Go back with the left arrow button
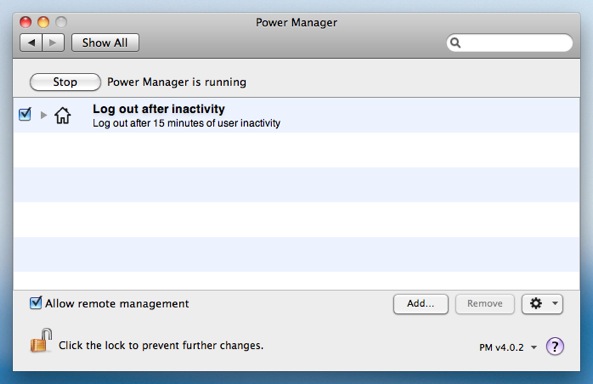Screen dimensions: 593x384 click(31, 42)
